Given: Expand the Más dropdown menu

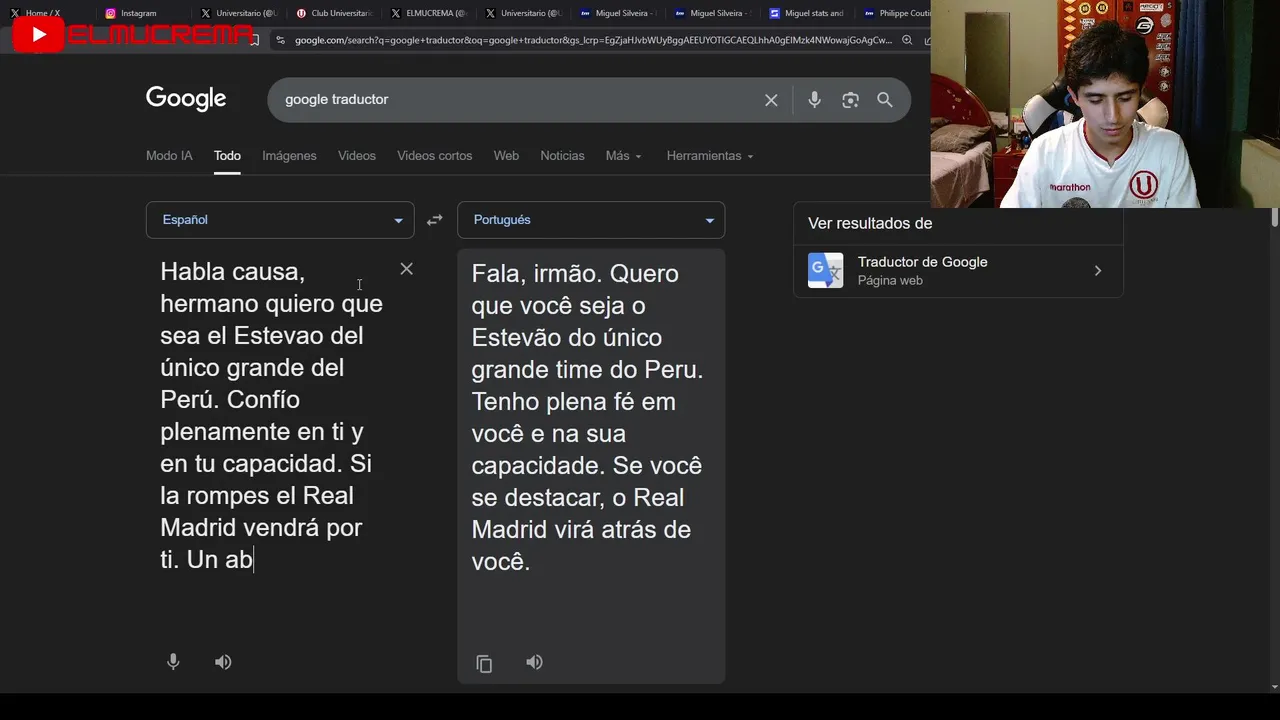Looking at the screenshot, I should 623,156.
